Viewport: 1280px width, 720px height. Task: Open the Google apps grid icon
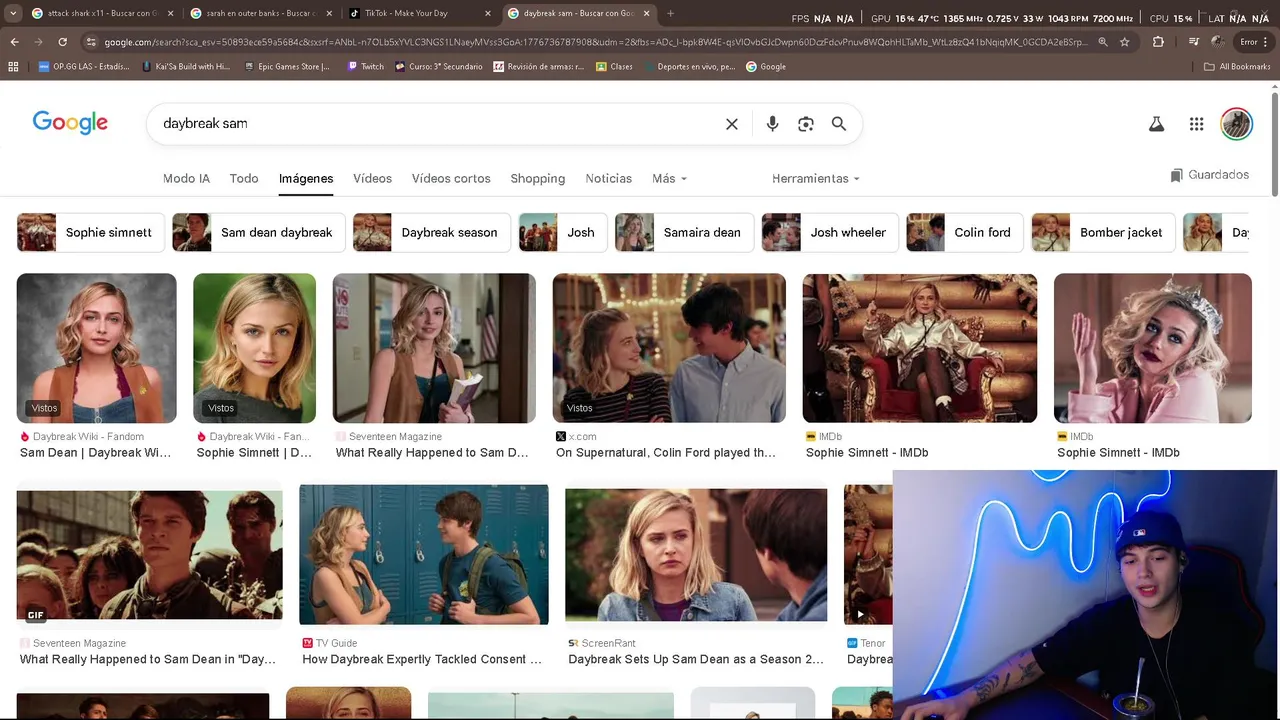[x=1196, y=124]
